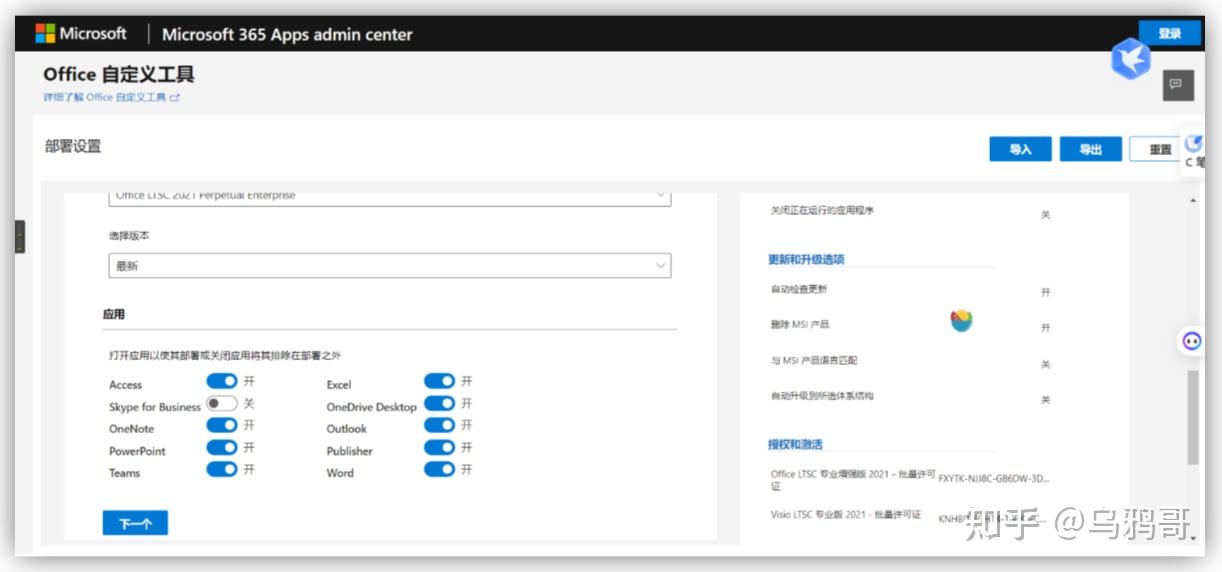The width and height of the screenshot is (1222, 572).
Task: Click the vertical scrollbar thumb
Action: click(x=1192, y=417)
